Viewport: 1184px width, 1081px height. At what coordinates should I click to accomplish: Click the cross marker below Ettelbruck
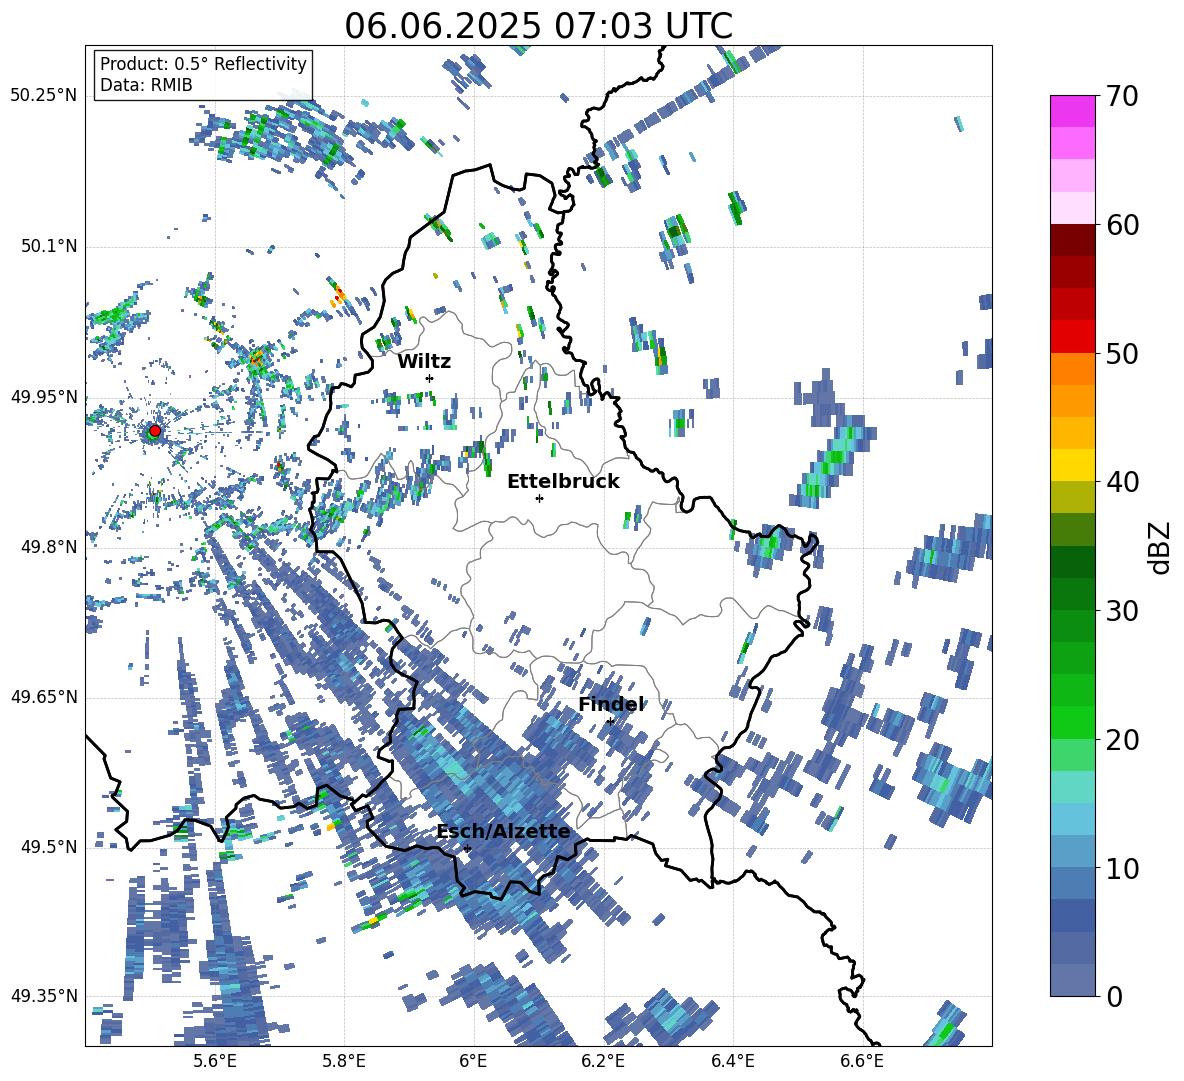click(539, 498)
